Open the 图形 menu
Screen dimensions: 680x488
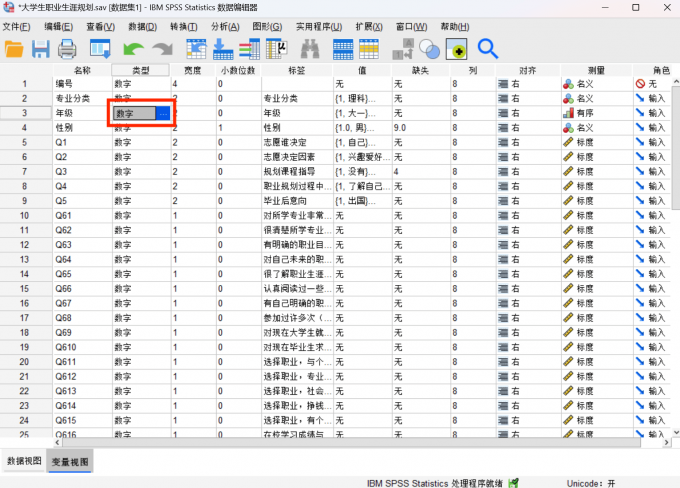click(267, 27)
